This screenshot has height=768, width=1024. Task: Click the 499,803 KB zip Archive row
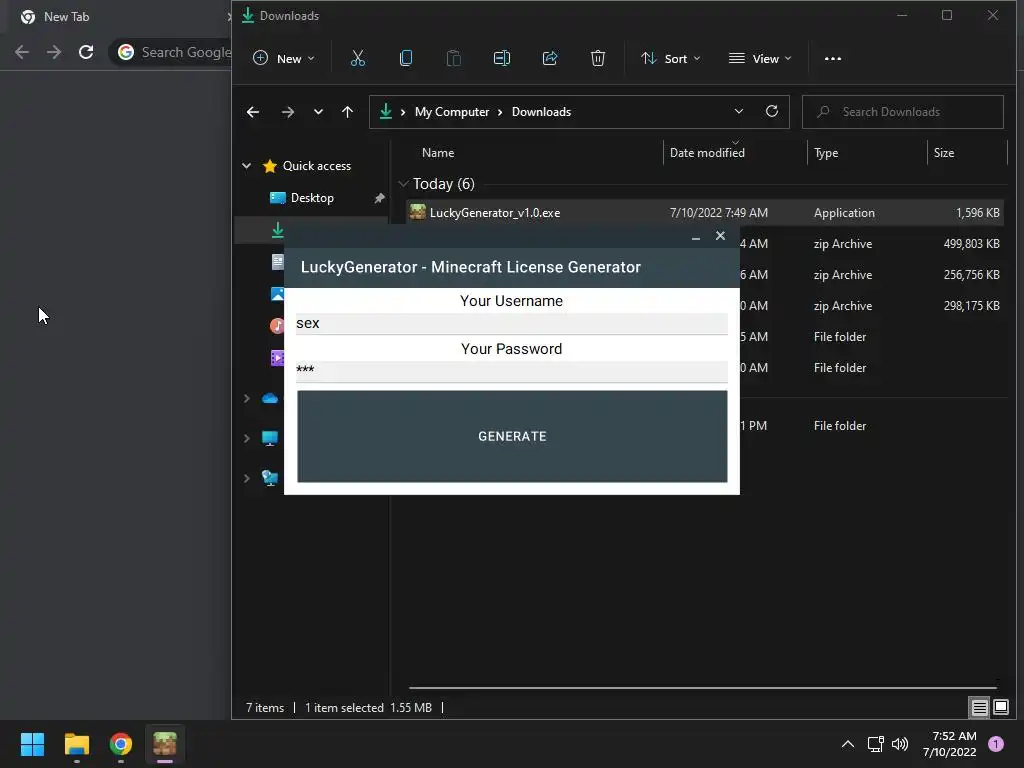coord(871,244)
